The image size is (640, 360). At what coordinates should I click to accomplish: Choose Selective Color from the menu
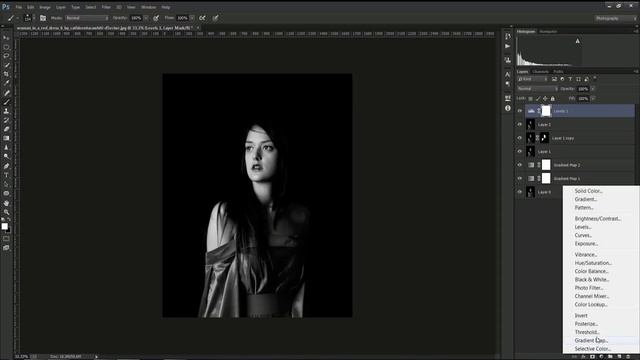click(593, 349)
